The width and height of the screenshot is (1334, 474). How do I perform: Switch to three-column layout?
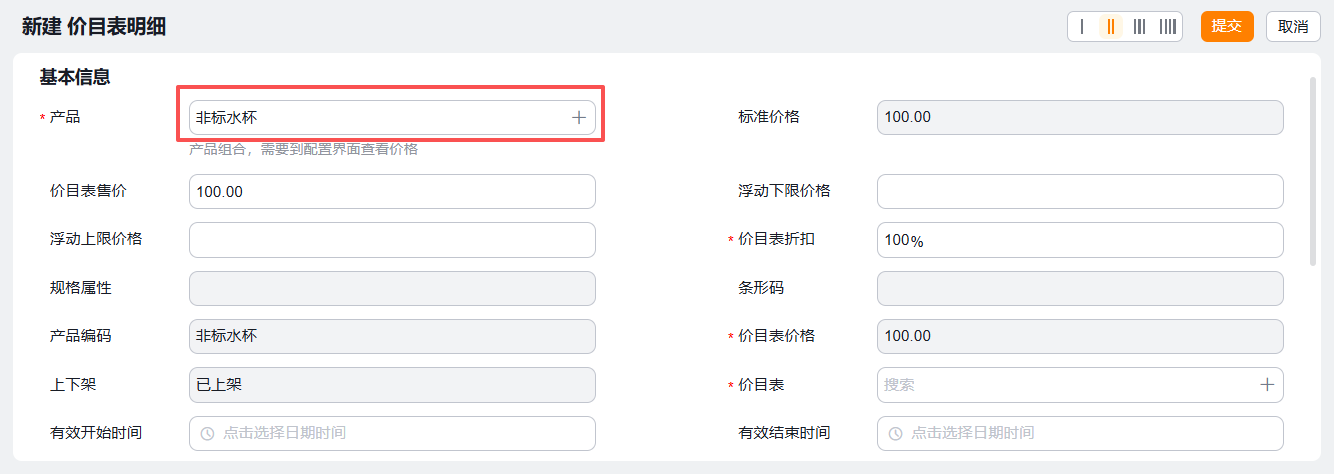click(x=1139, y=27)
